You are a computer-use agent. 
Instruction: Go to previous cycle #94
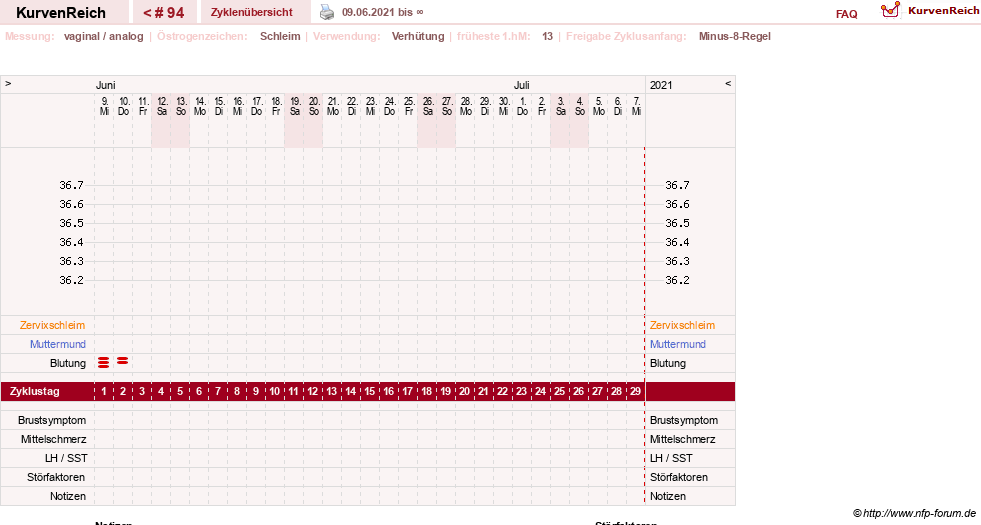(x=163, y=13)
